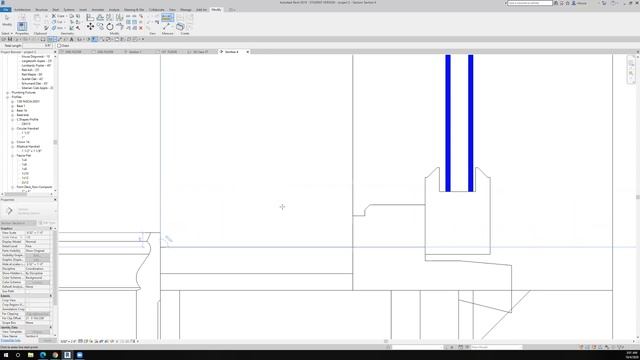Click the Match Type Properties icon

(x=47, y=28)
